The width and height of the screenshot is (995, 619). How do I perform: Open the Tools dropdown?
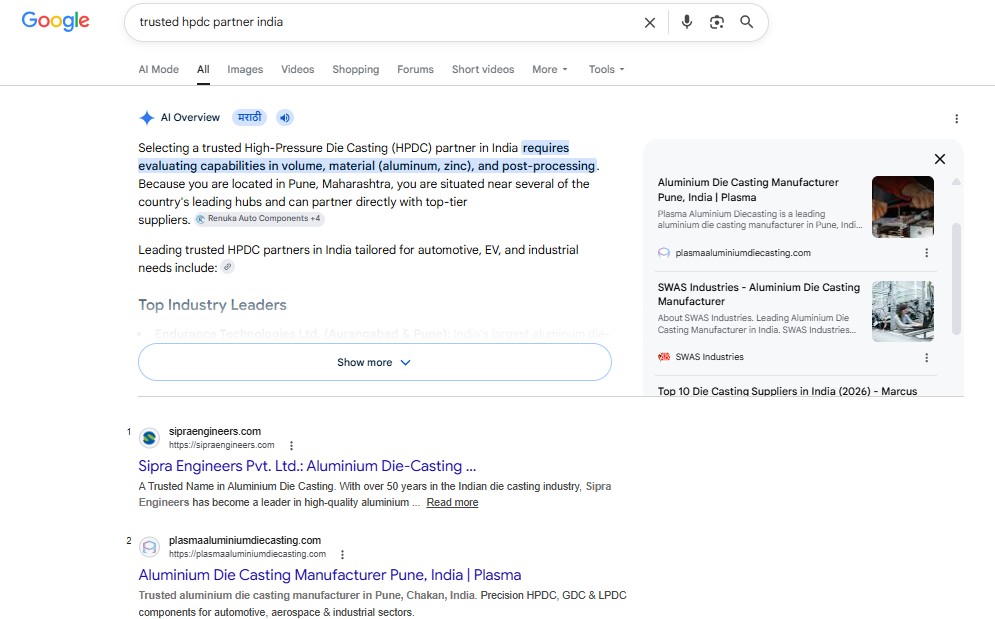tap(607, 69)
